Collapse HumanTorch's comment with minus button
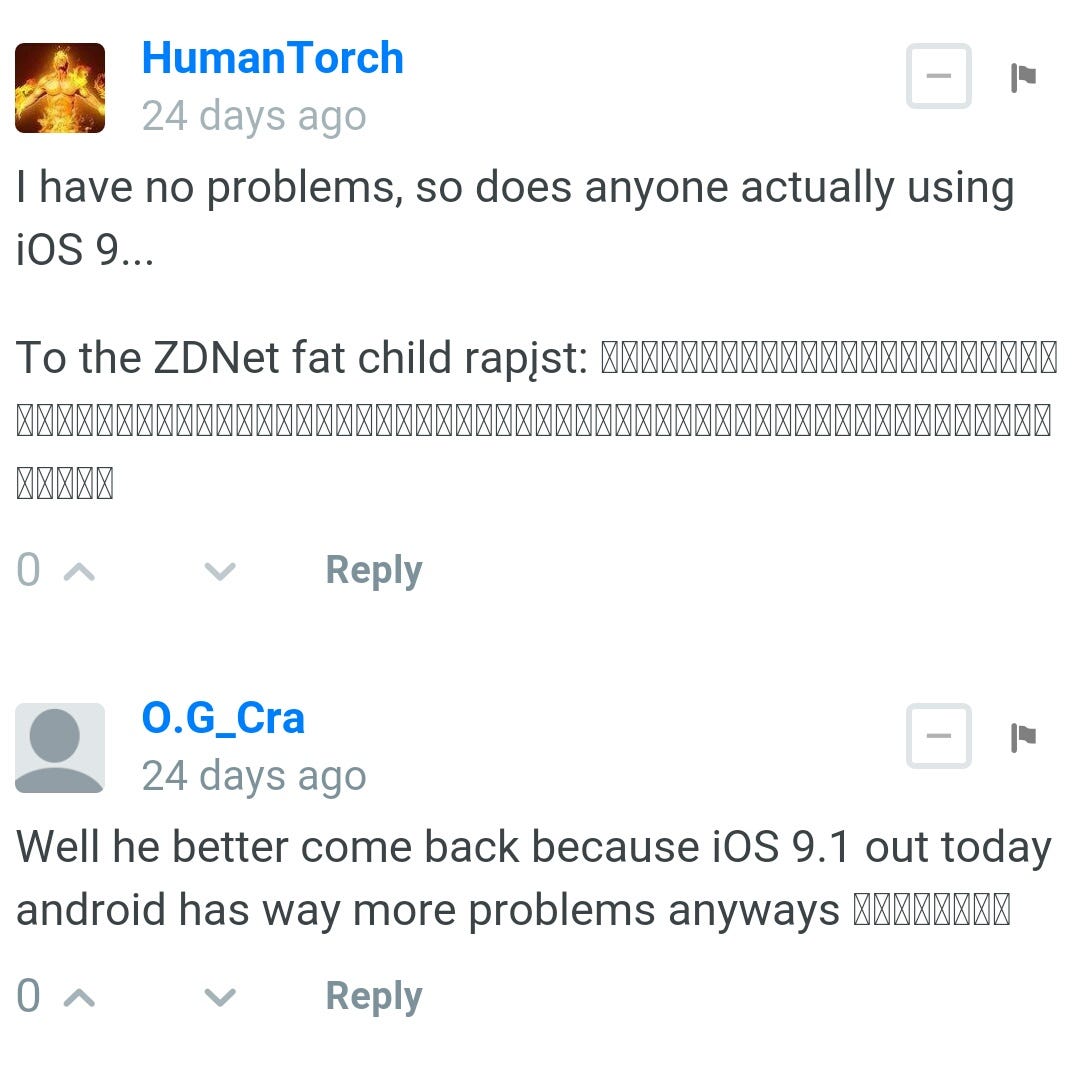This screenshot has height=1076, width=1079. coord(939,76)
